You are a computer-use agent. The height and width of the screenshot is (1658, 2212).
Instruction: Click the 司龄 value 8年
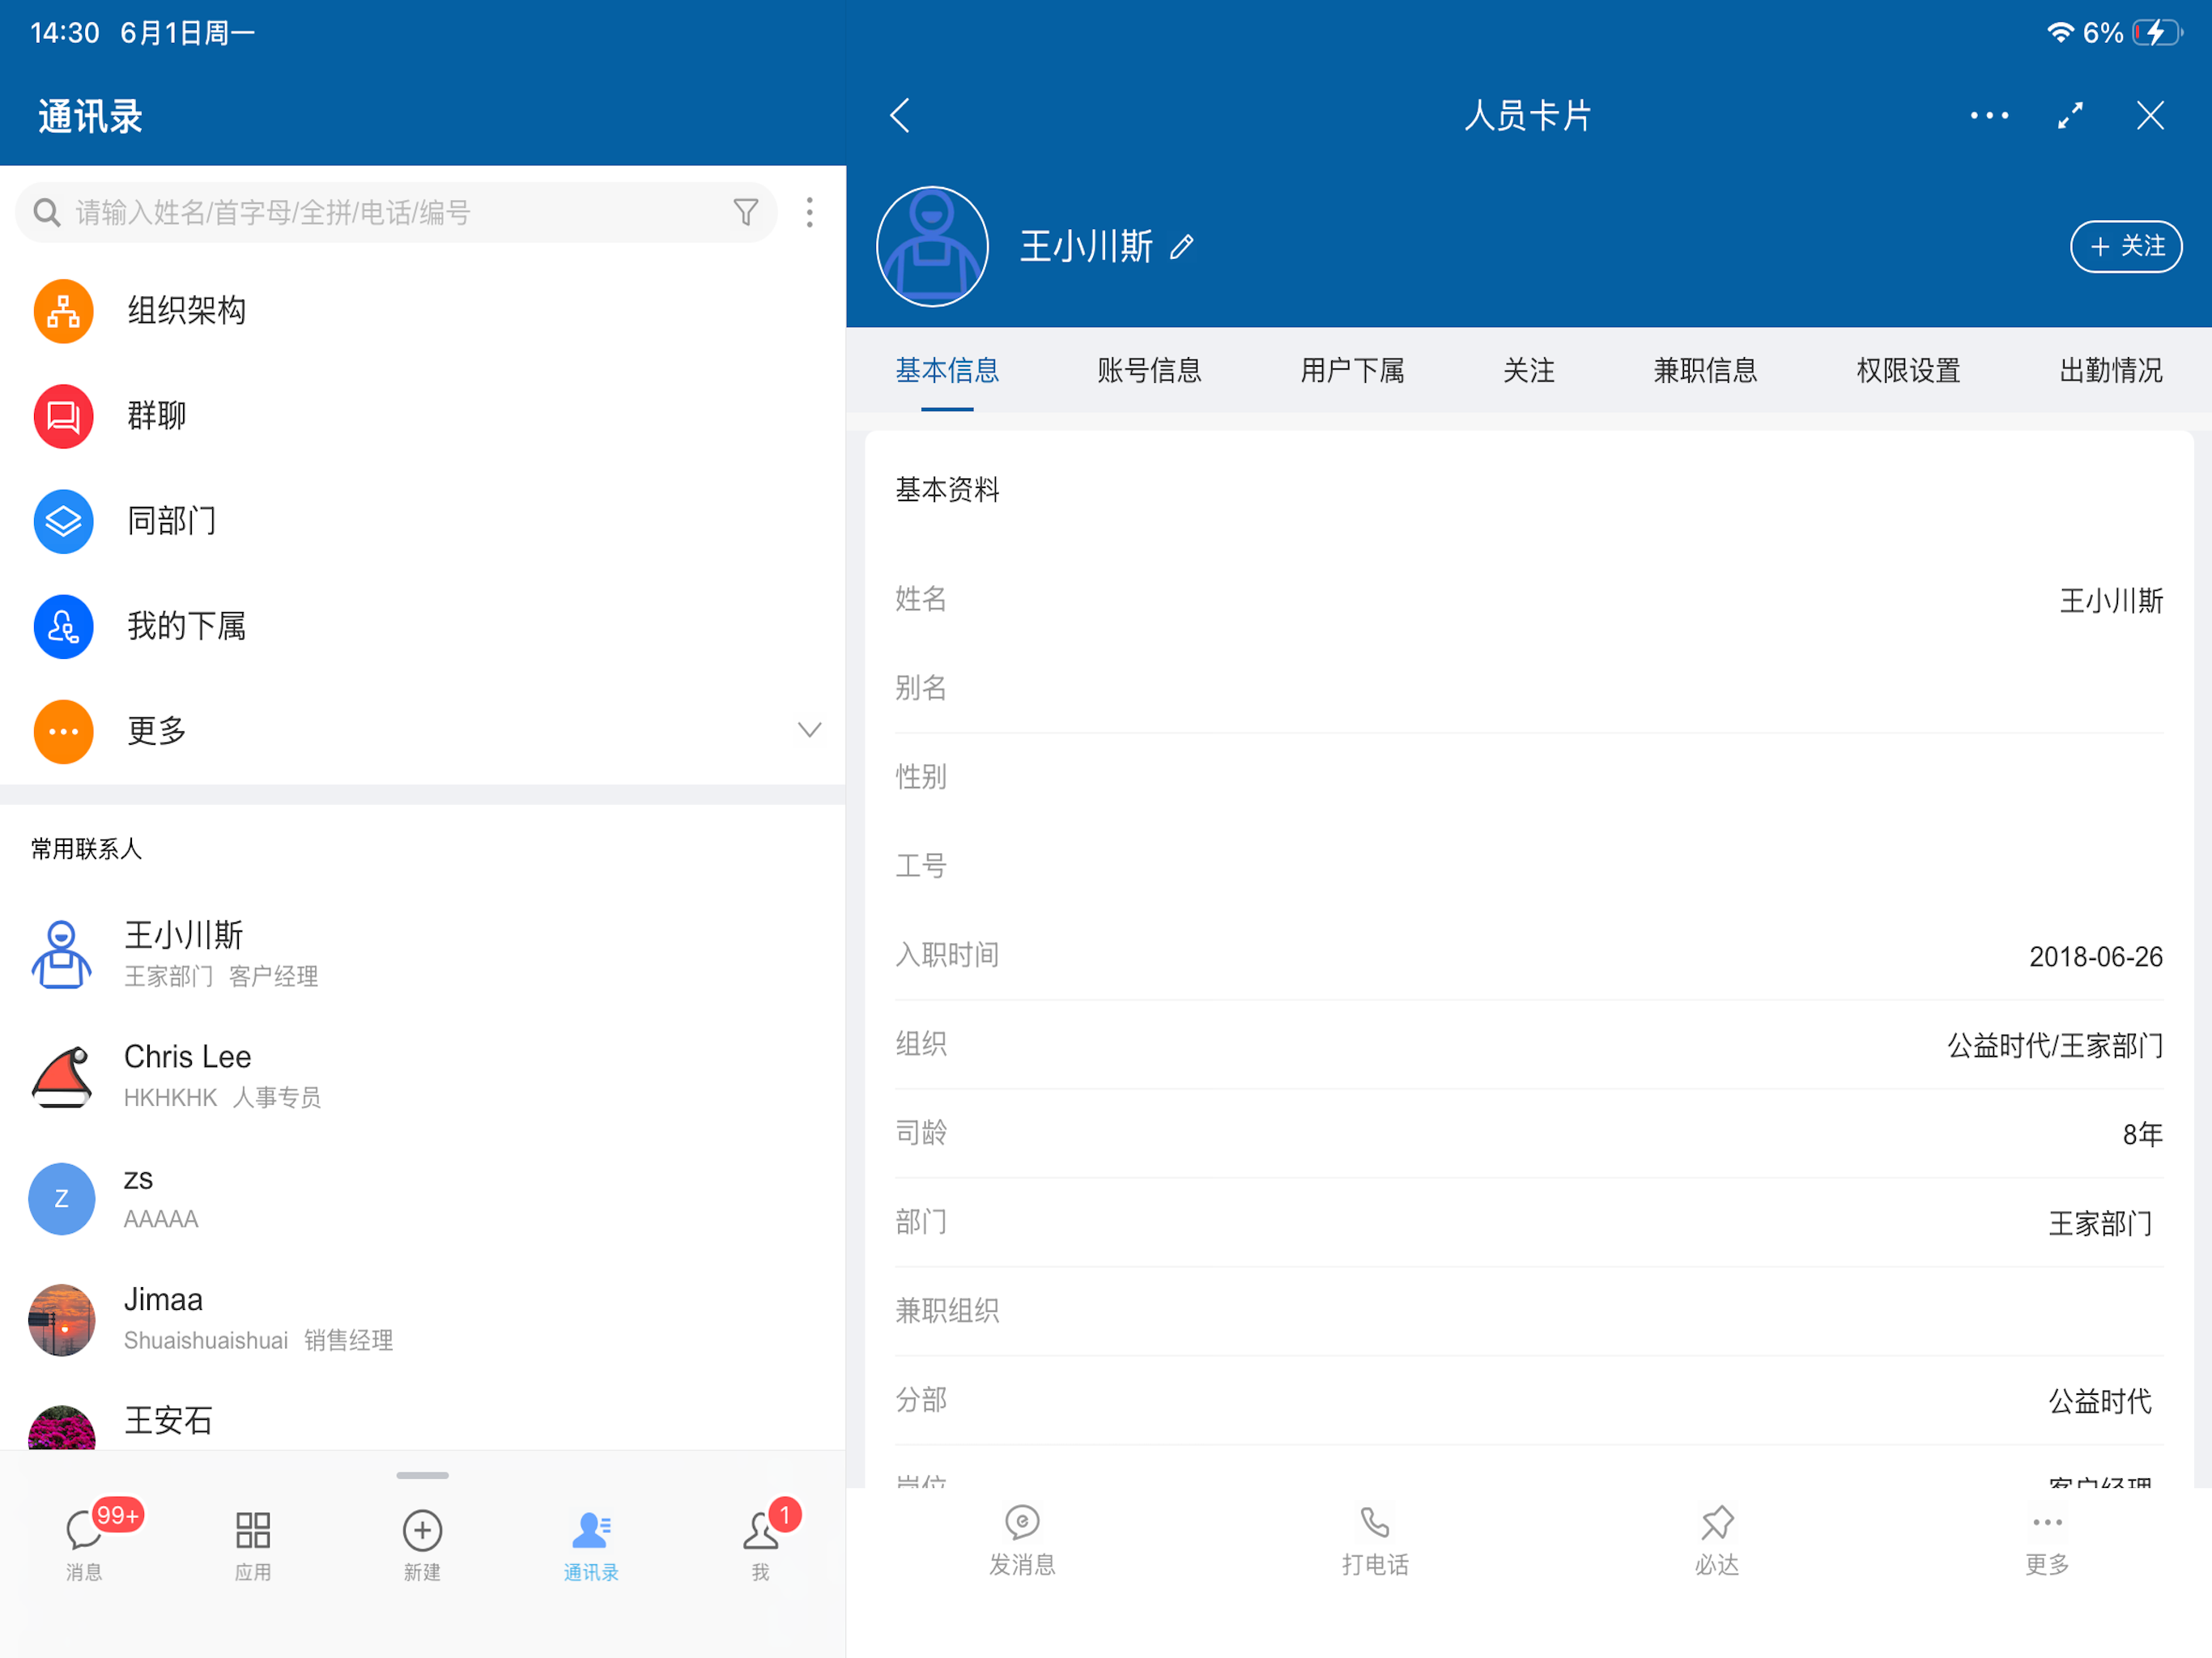click(x=2142, y=1135)
